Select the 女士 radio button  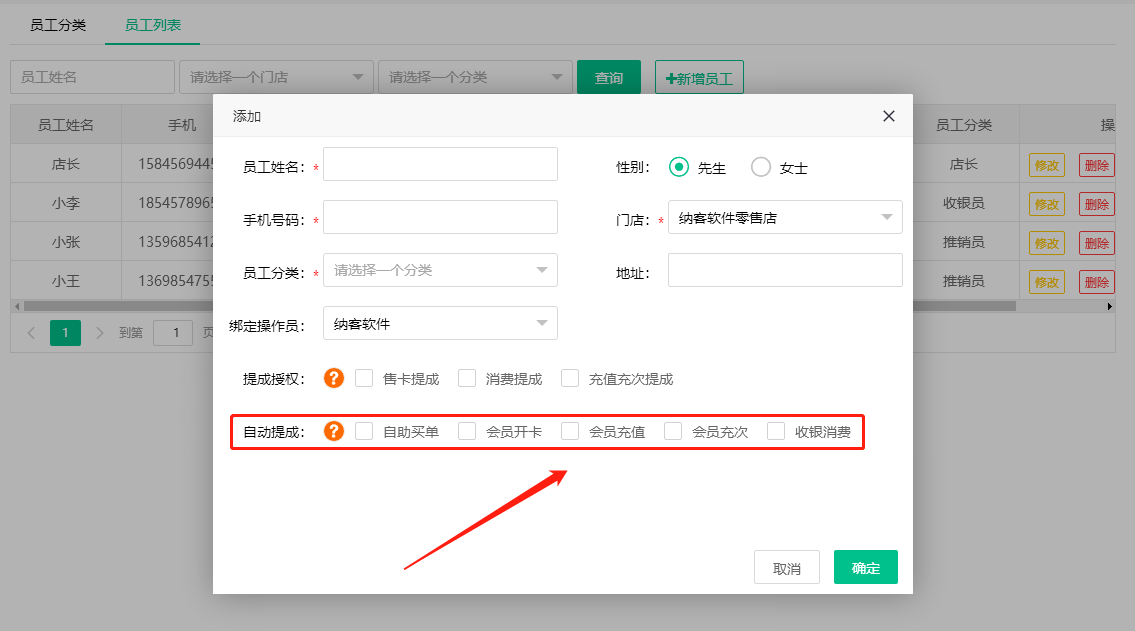click(761, 167)
